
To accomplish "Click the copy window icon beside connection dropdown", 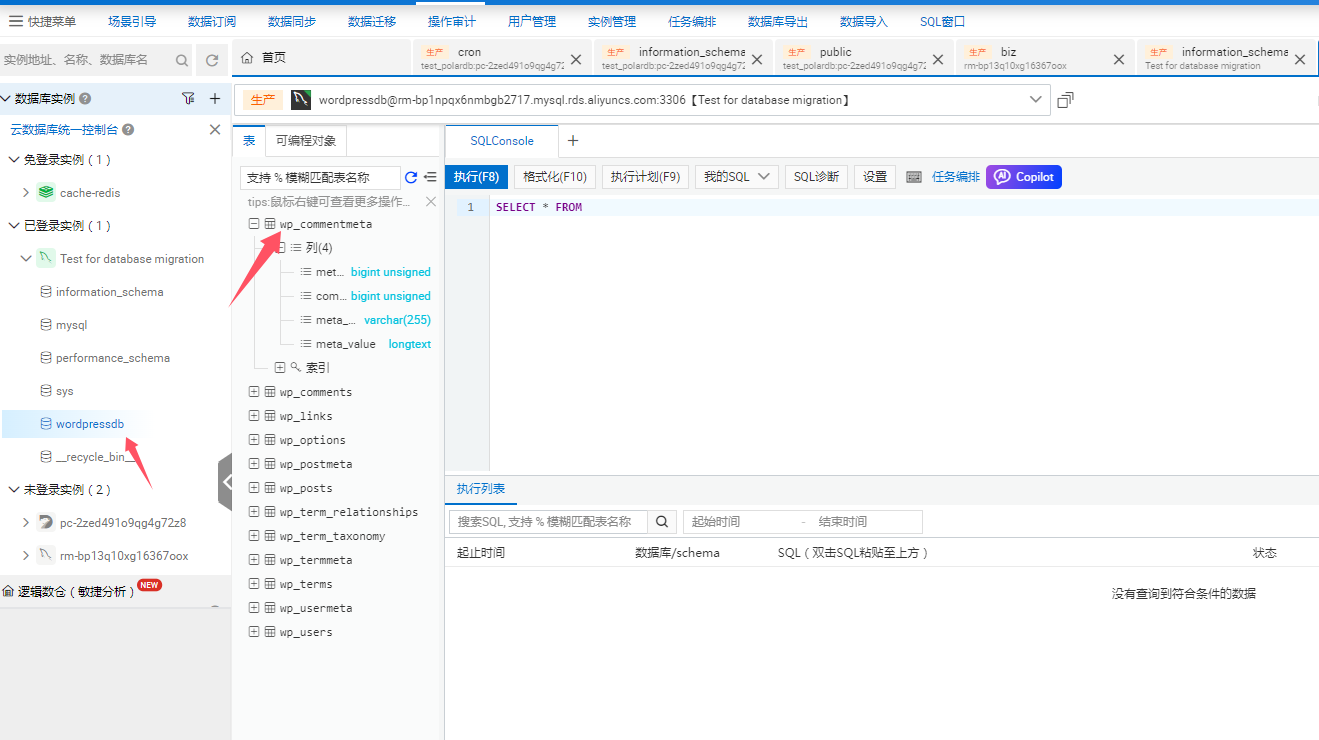I will (1065, 100).
